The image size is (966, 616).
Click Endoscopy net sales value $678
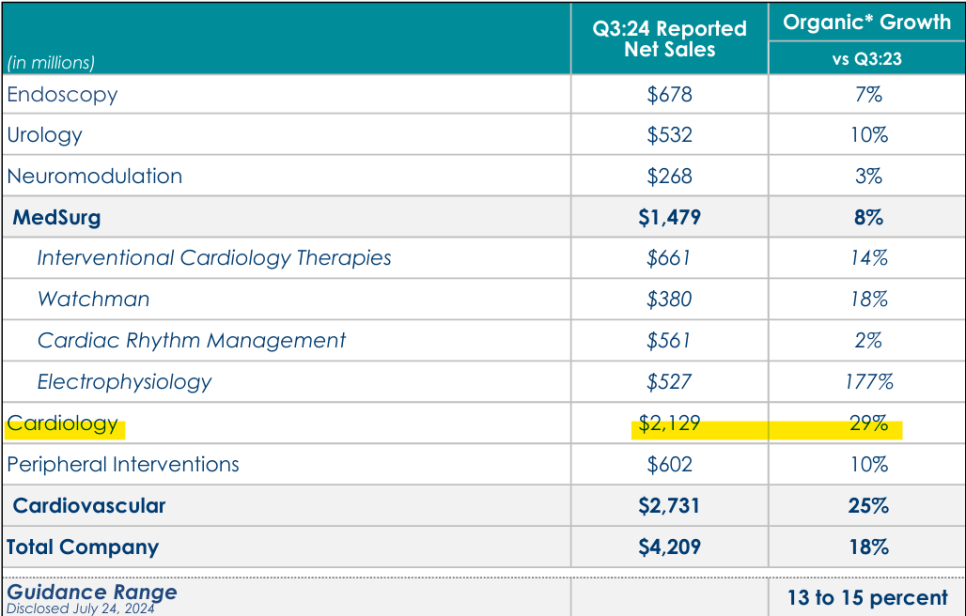coord(669,94)
